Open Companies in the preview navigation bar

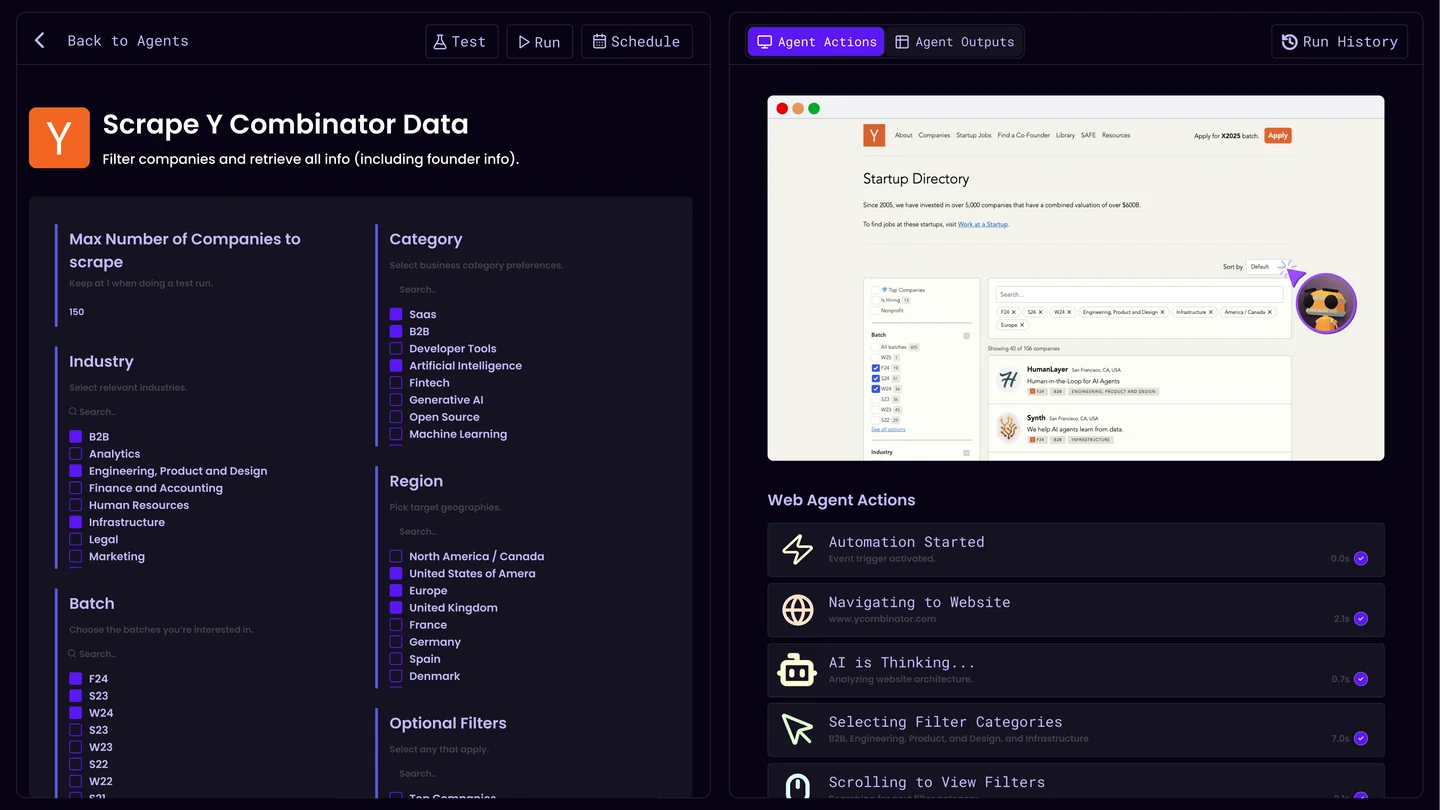click(x=934, y=135)
